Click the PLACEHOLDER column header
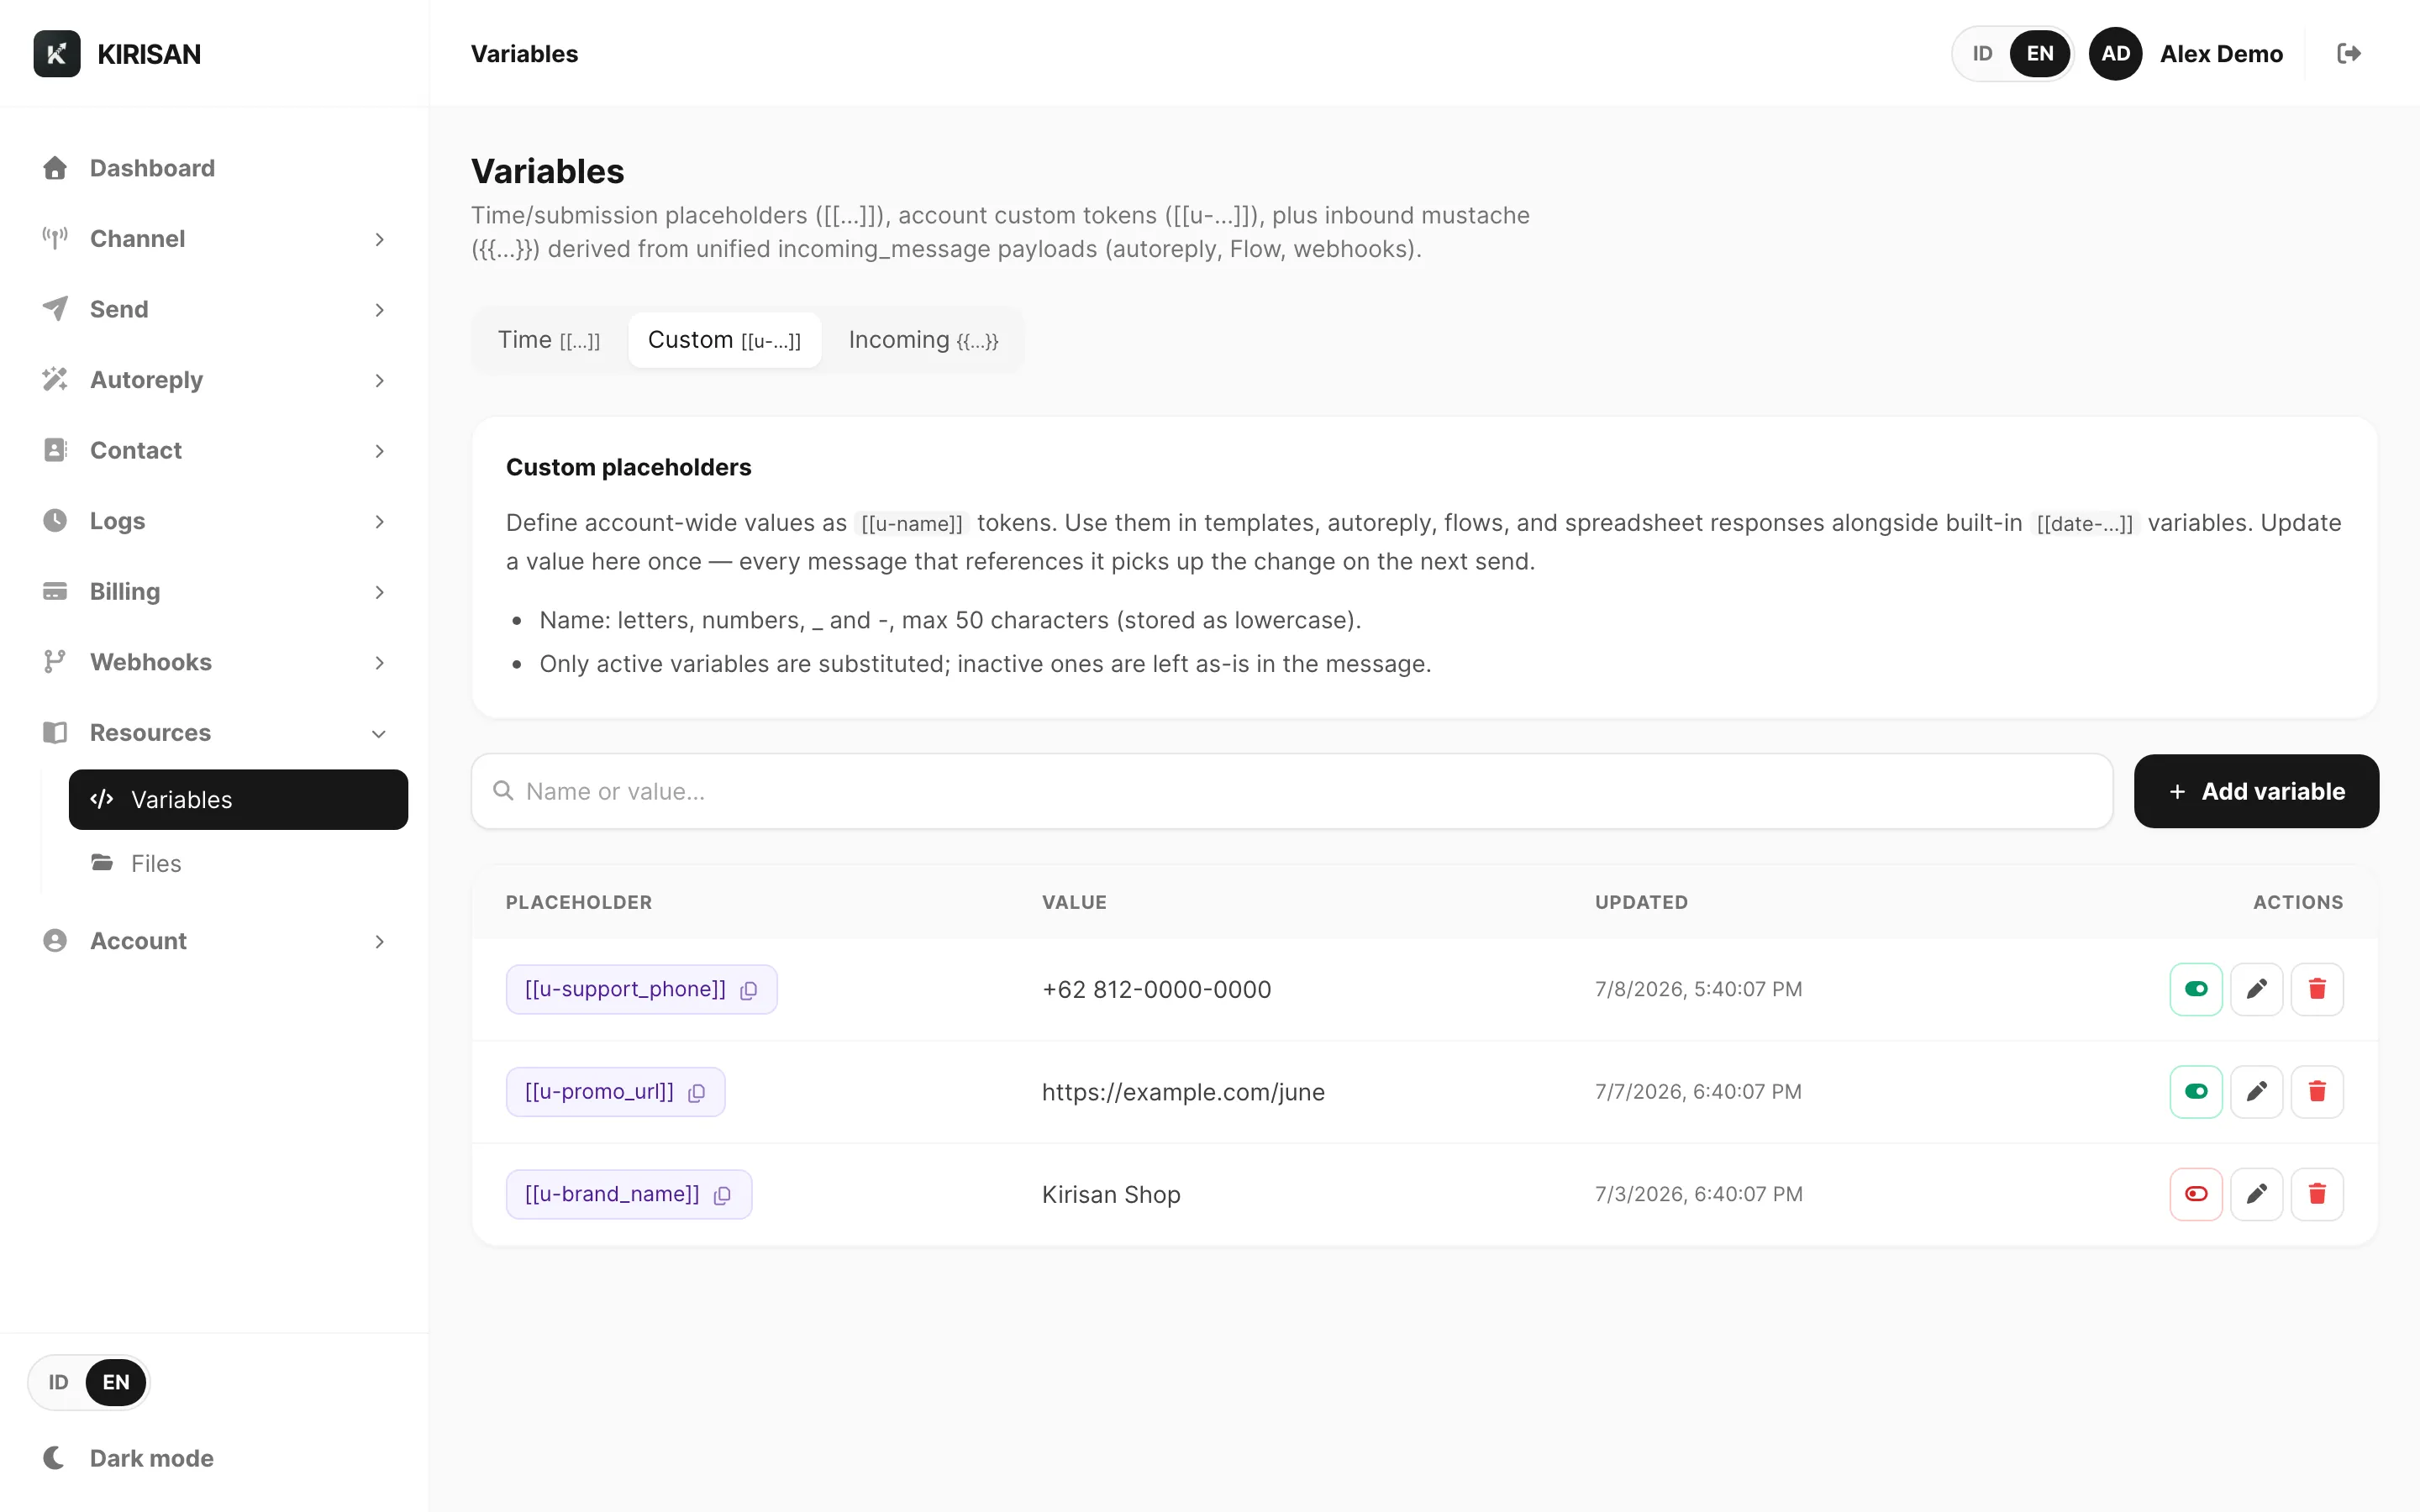2420x1512 pixels. click(x=579, y=902)
